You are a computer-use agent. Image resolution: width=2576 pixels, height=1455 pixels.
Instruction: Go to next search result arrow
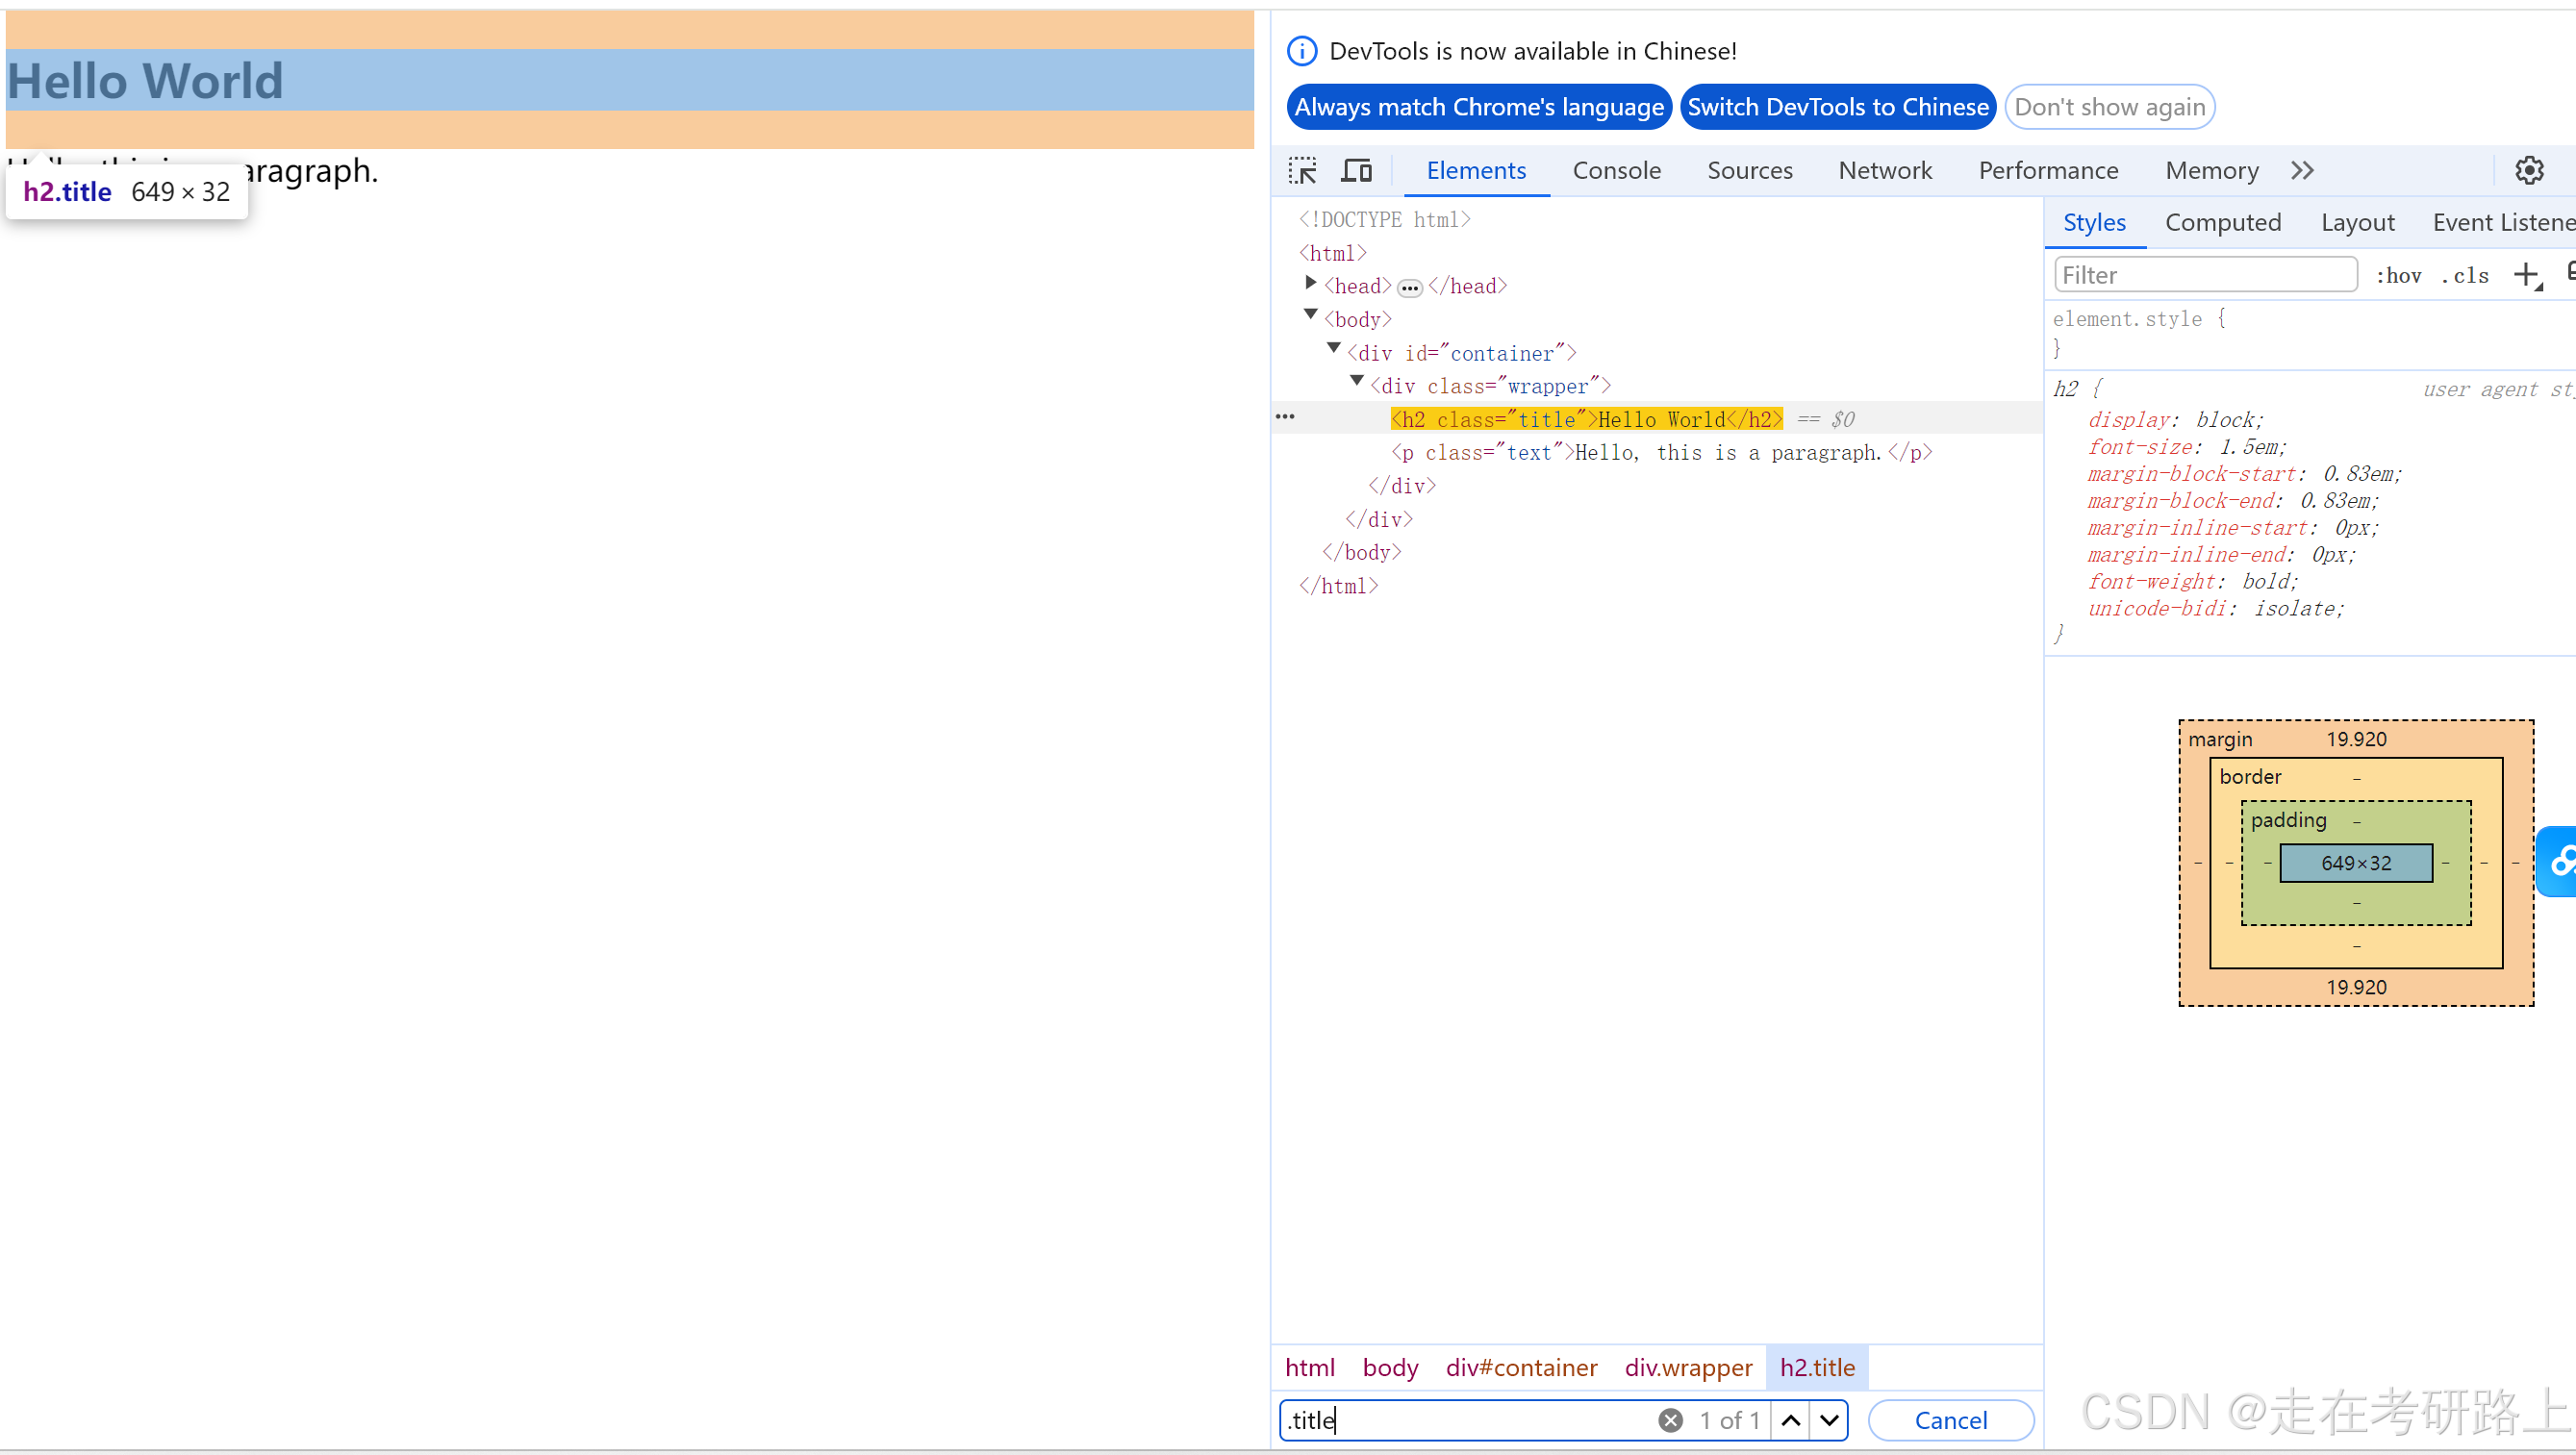click(x=1829, y=1420)
